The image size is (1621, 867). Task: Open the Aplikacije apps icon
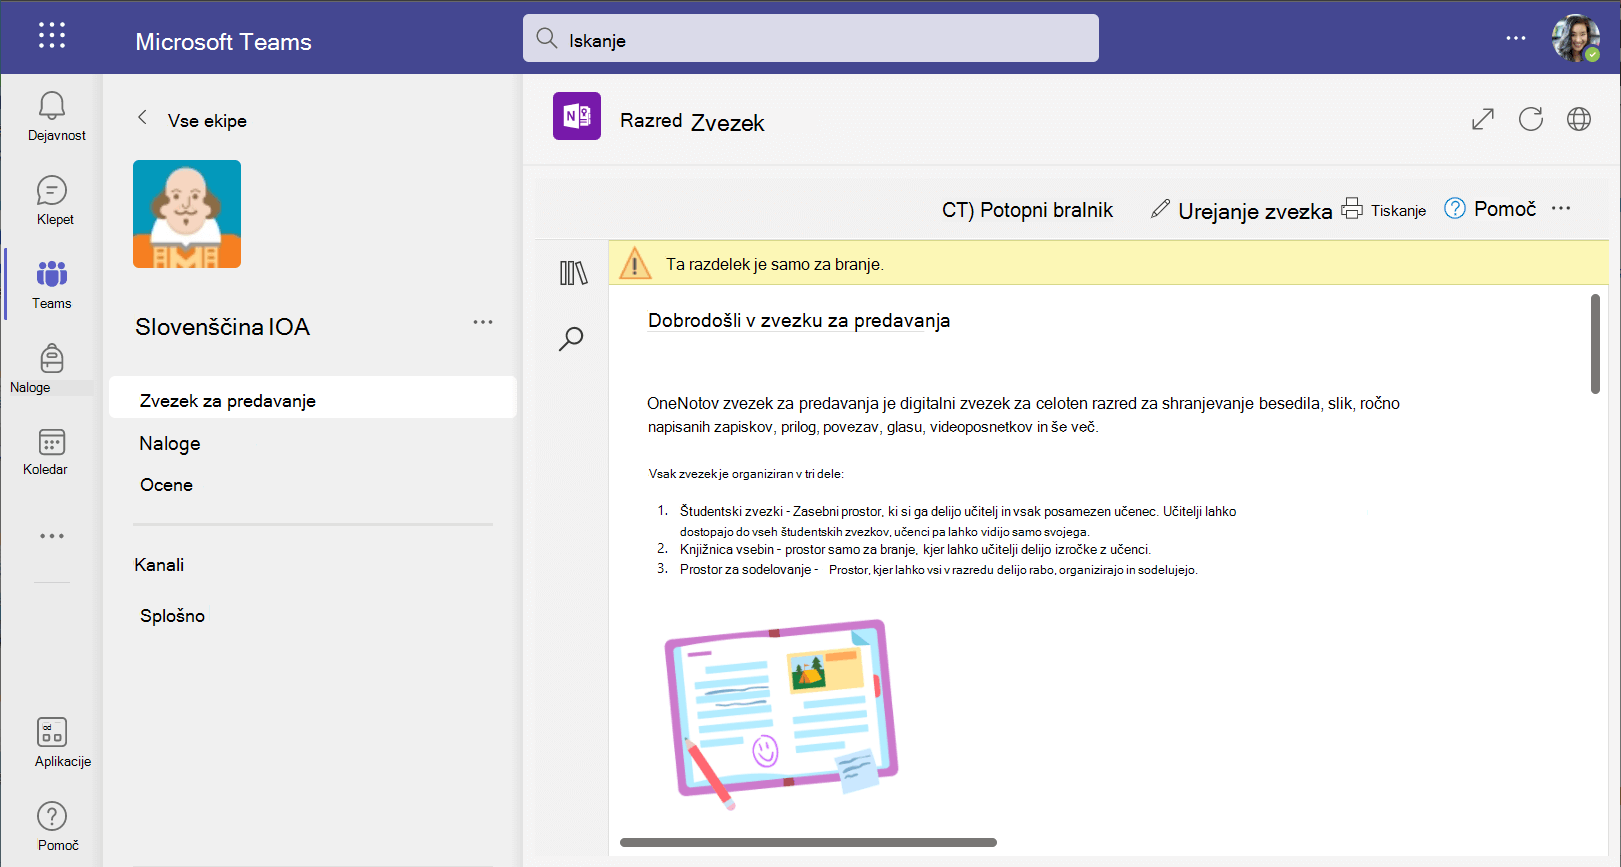[x=52, y=732]
